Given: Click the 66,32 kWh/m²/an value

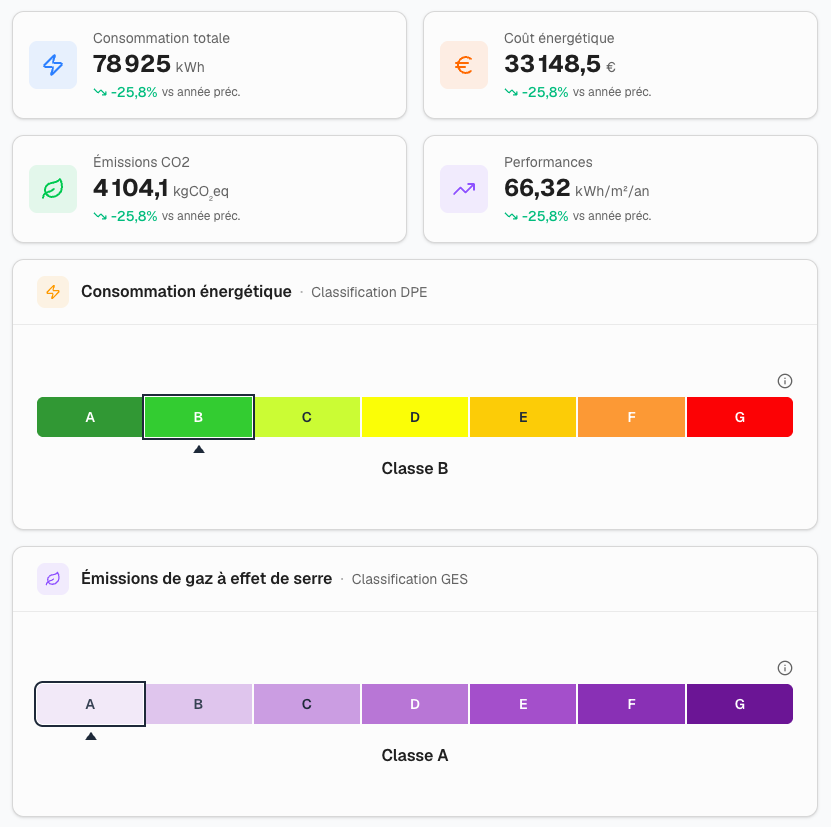Looking at the screenshot, I should pos(577,189).
